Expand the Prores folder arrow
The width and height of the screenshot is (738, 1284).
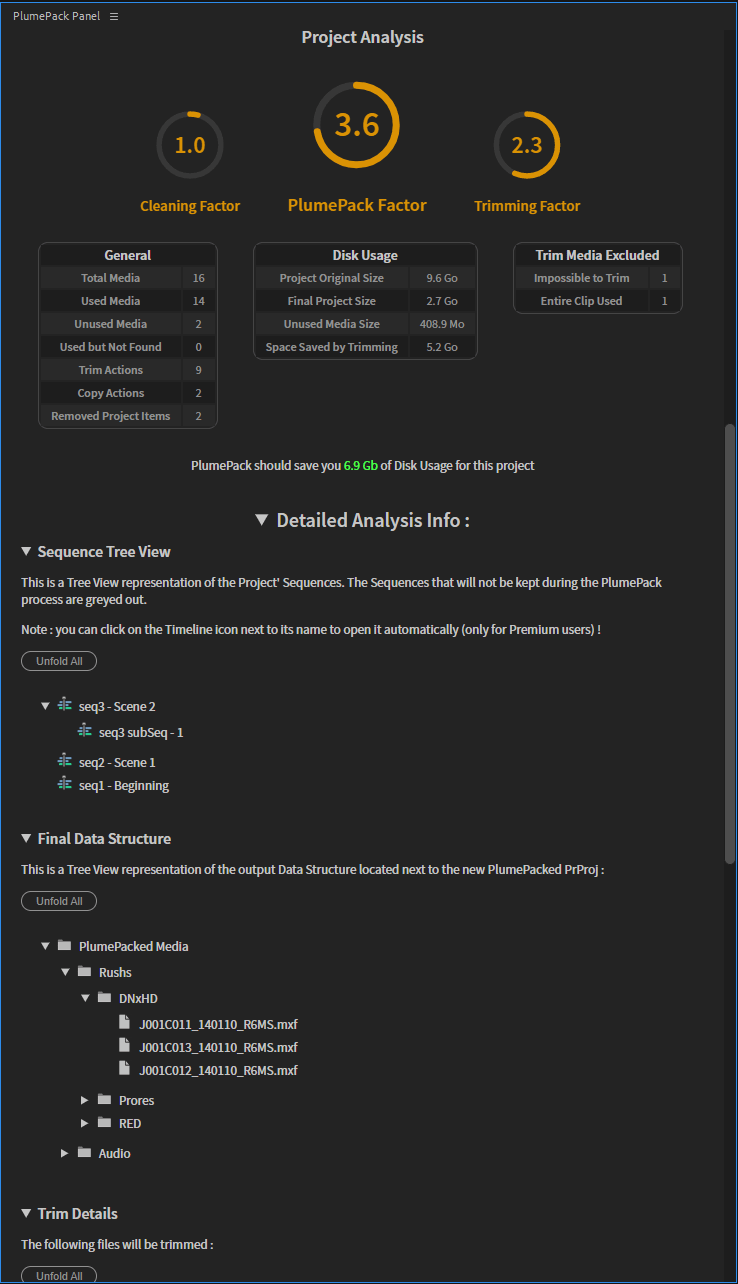85,1100
